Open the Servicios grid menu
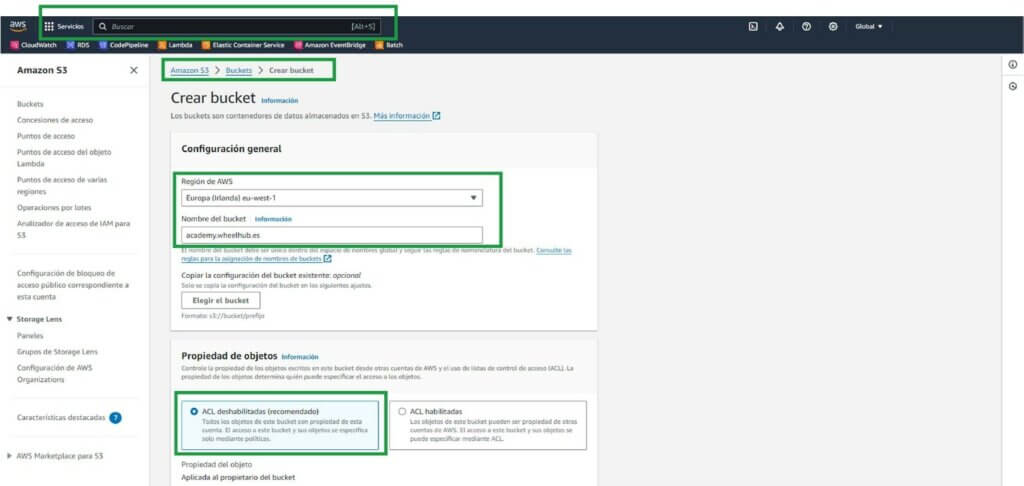This screenshot has width=1024, height=486. 64,26
